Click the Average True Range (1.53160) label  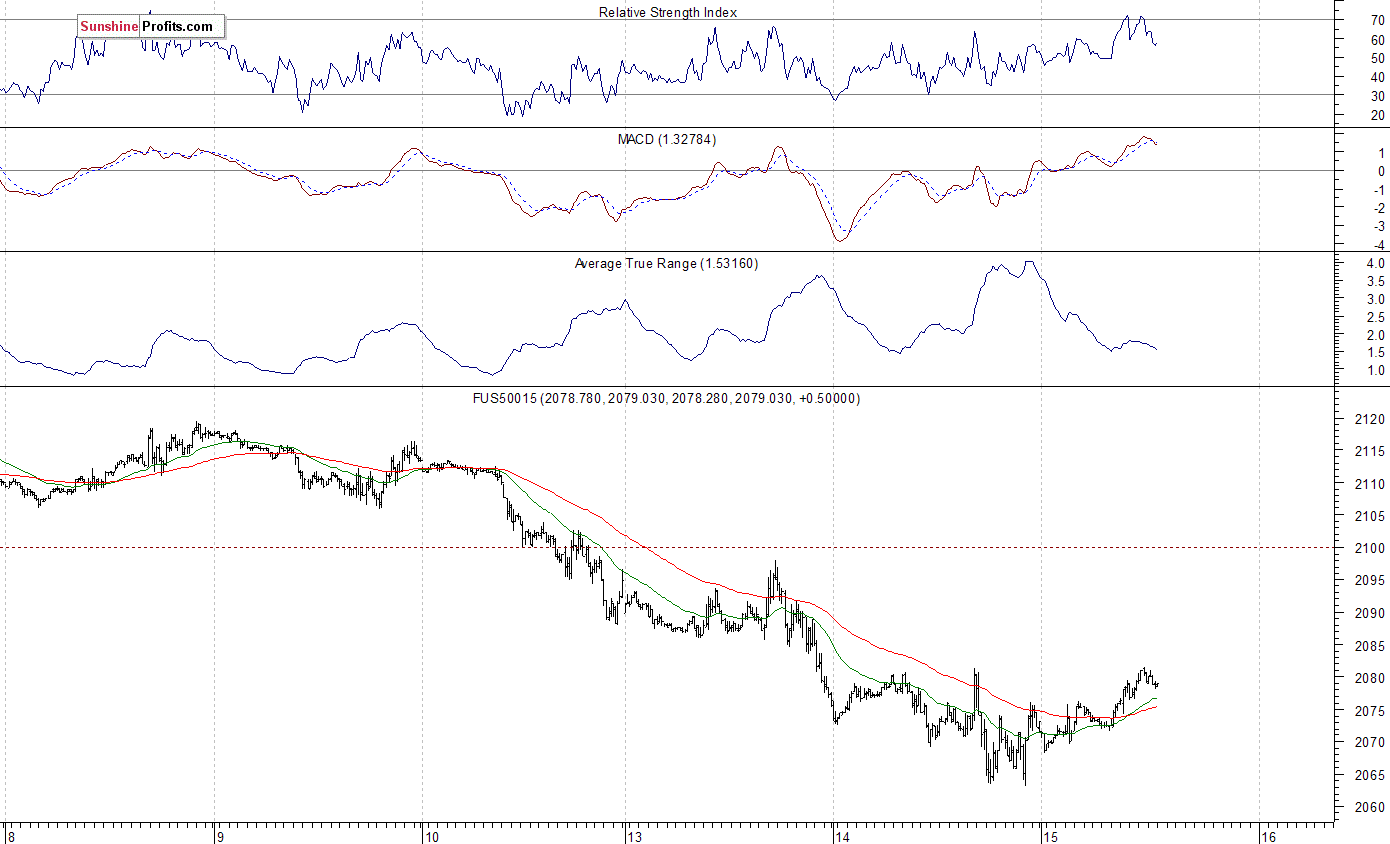666,264
